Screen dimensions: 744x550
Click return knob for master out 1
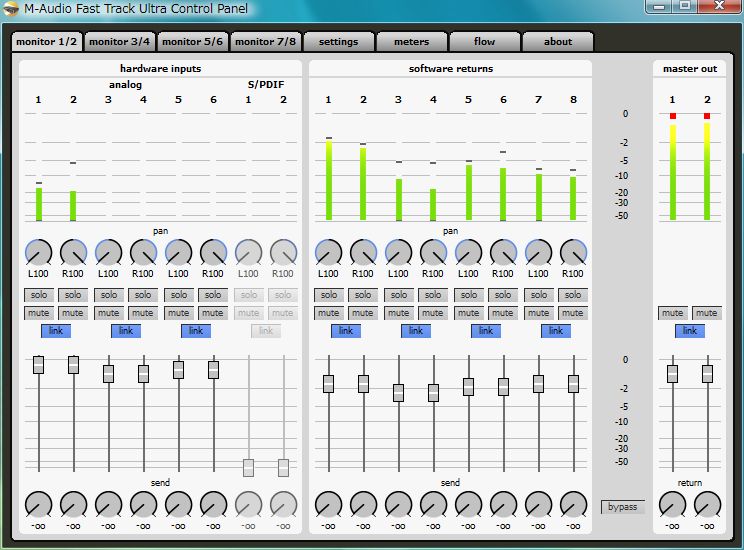coord(672,505)
